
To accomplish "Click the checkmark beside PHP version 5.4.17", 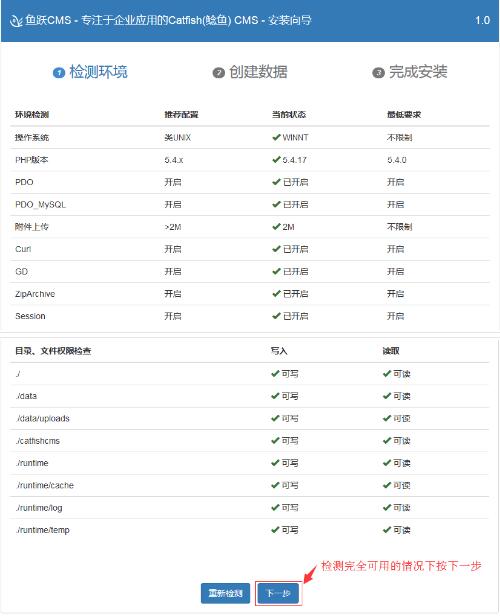I will 276,160.
